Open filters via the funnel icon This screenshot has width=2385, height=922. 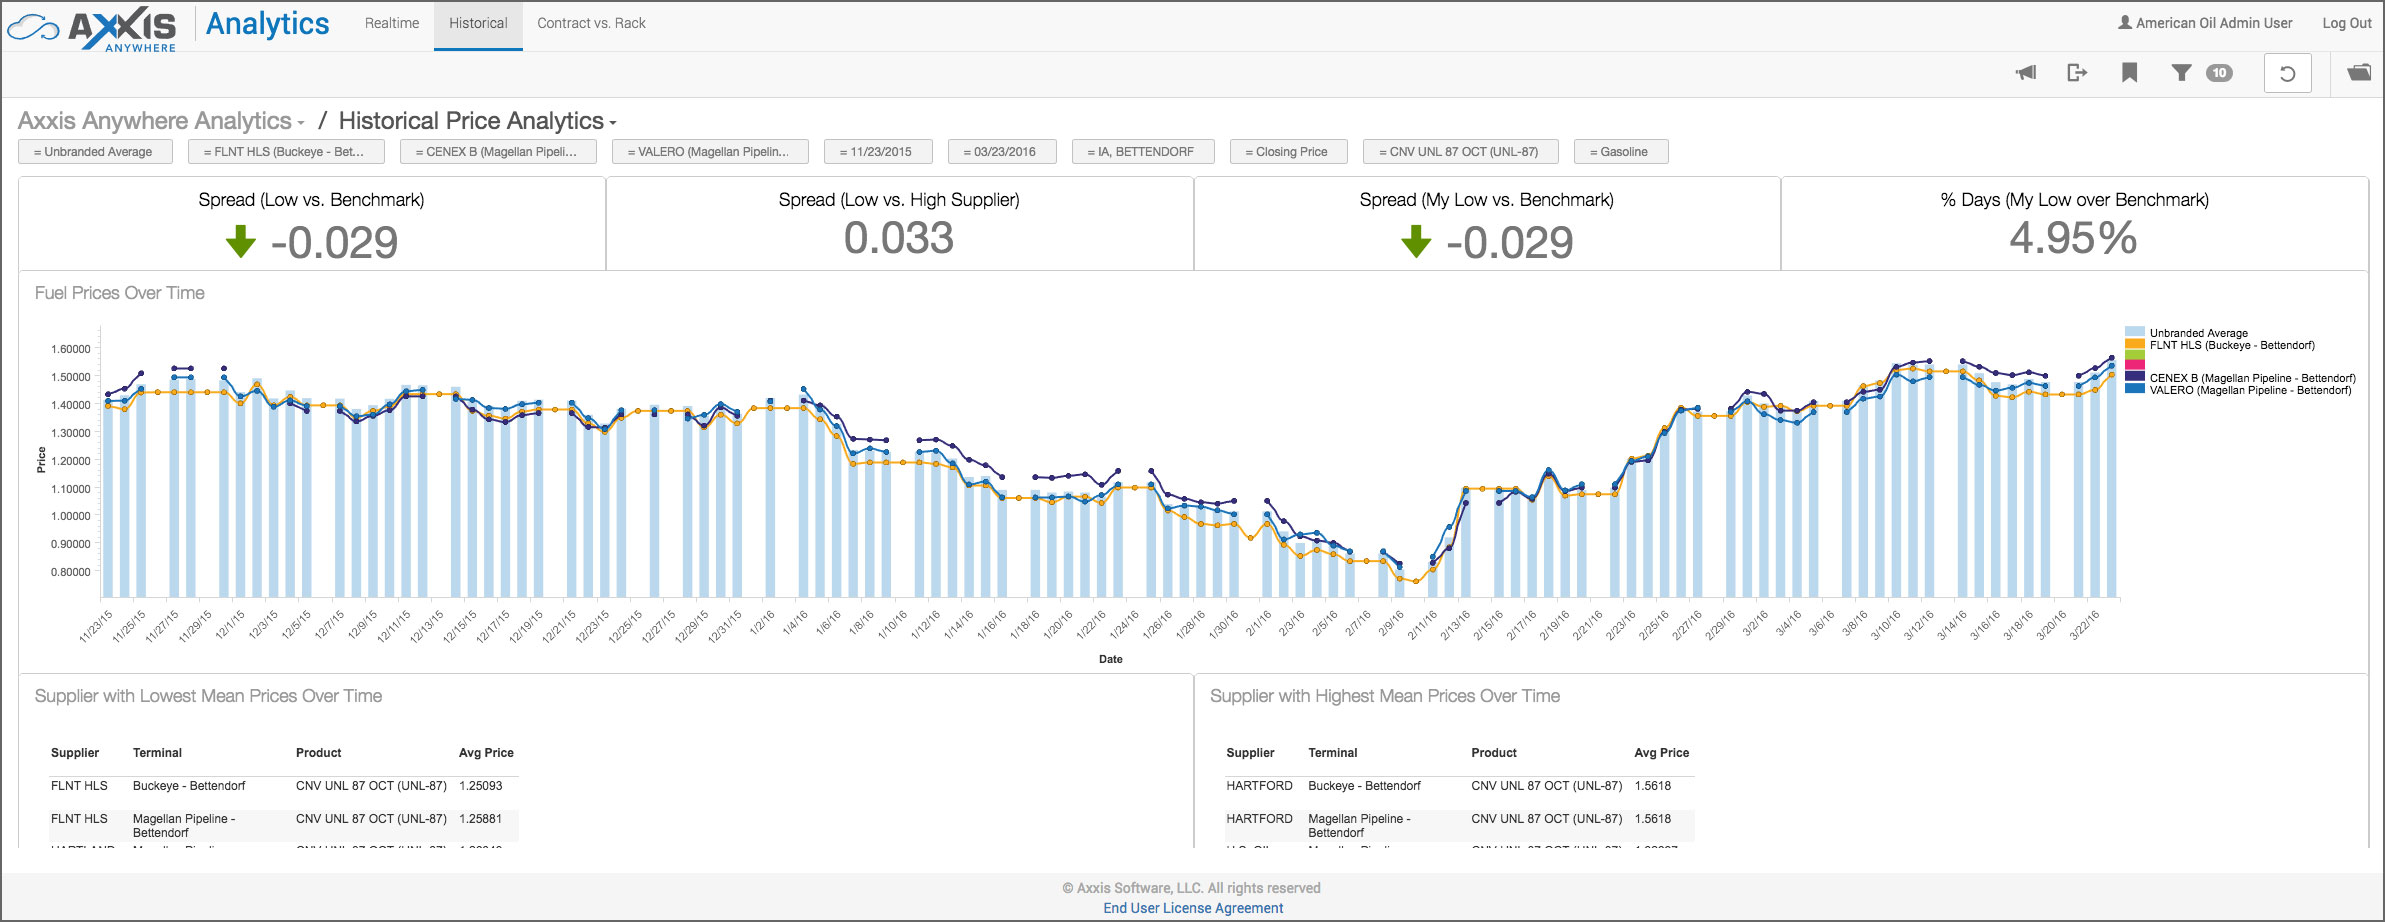[x=2181, y=72]
